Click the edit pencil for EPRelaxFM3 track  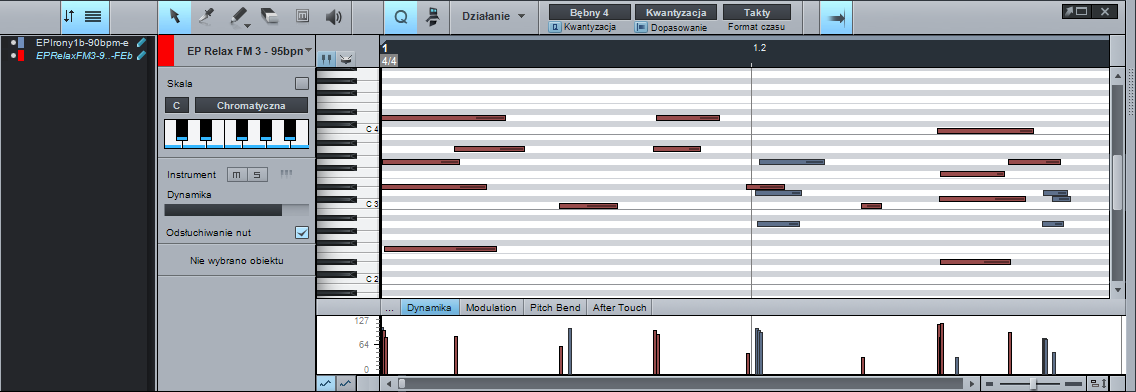[141, 55]
